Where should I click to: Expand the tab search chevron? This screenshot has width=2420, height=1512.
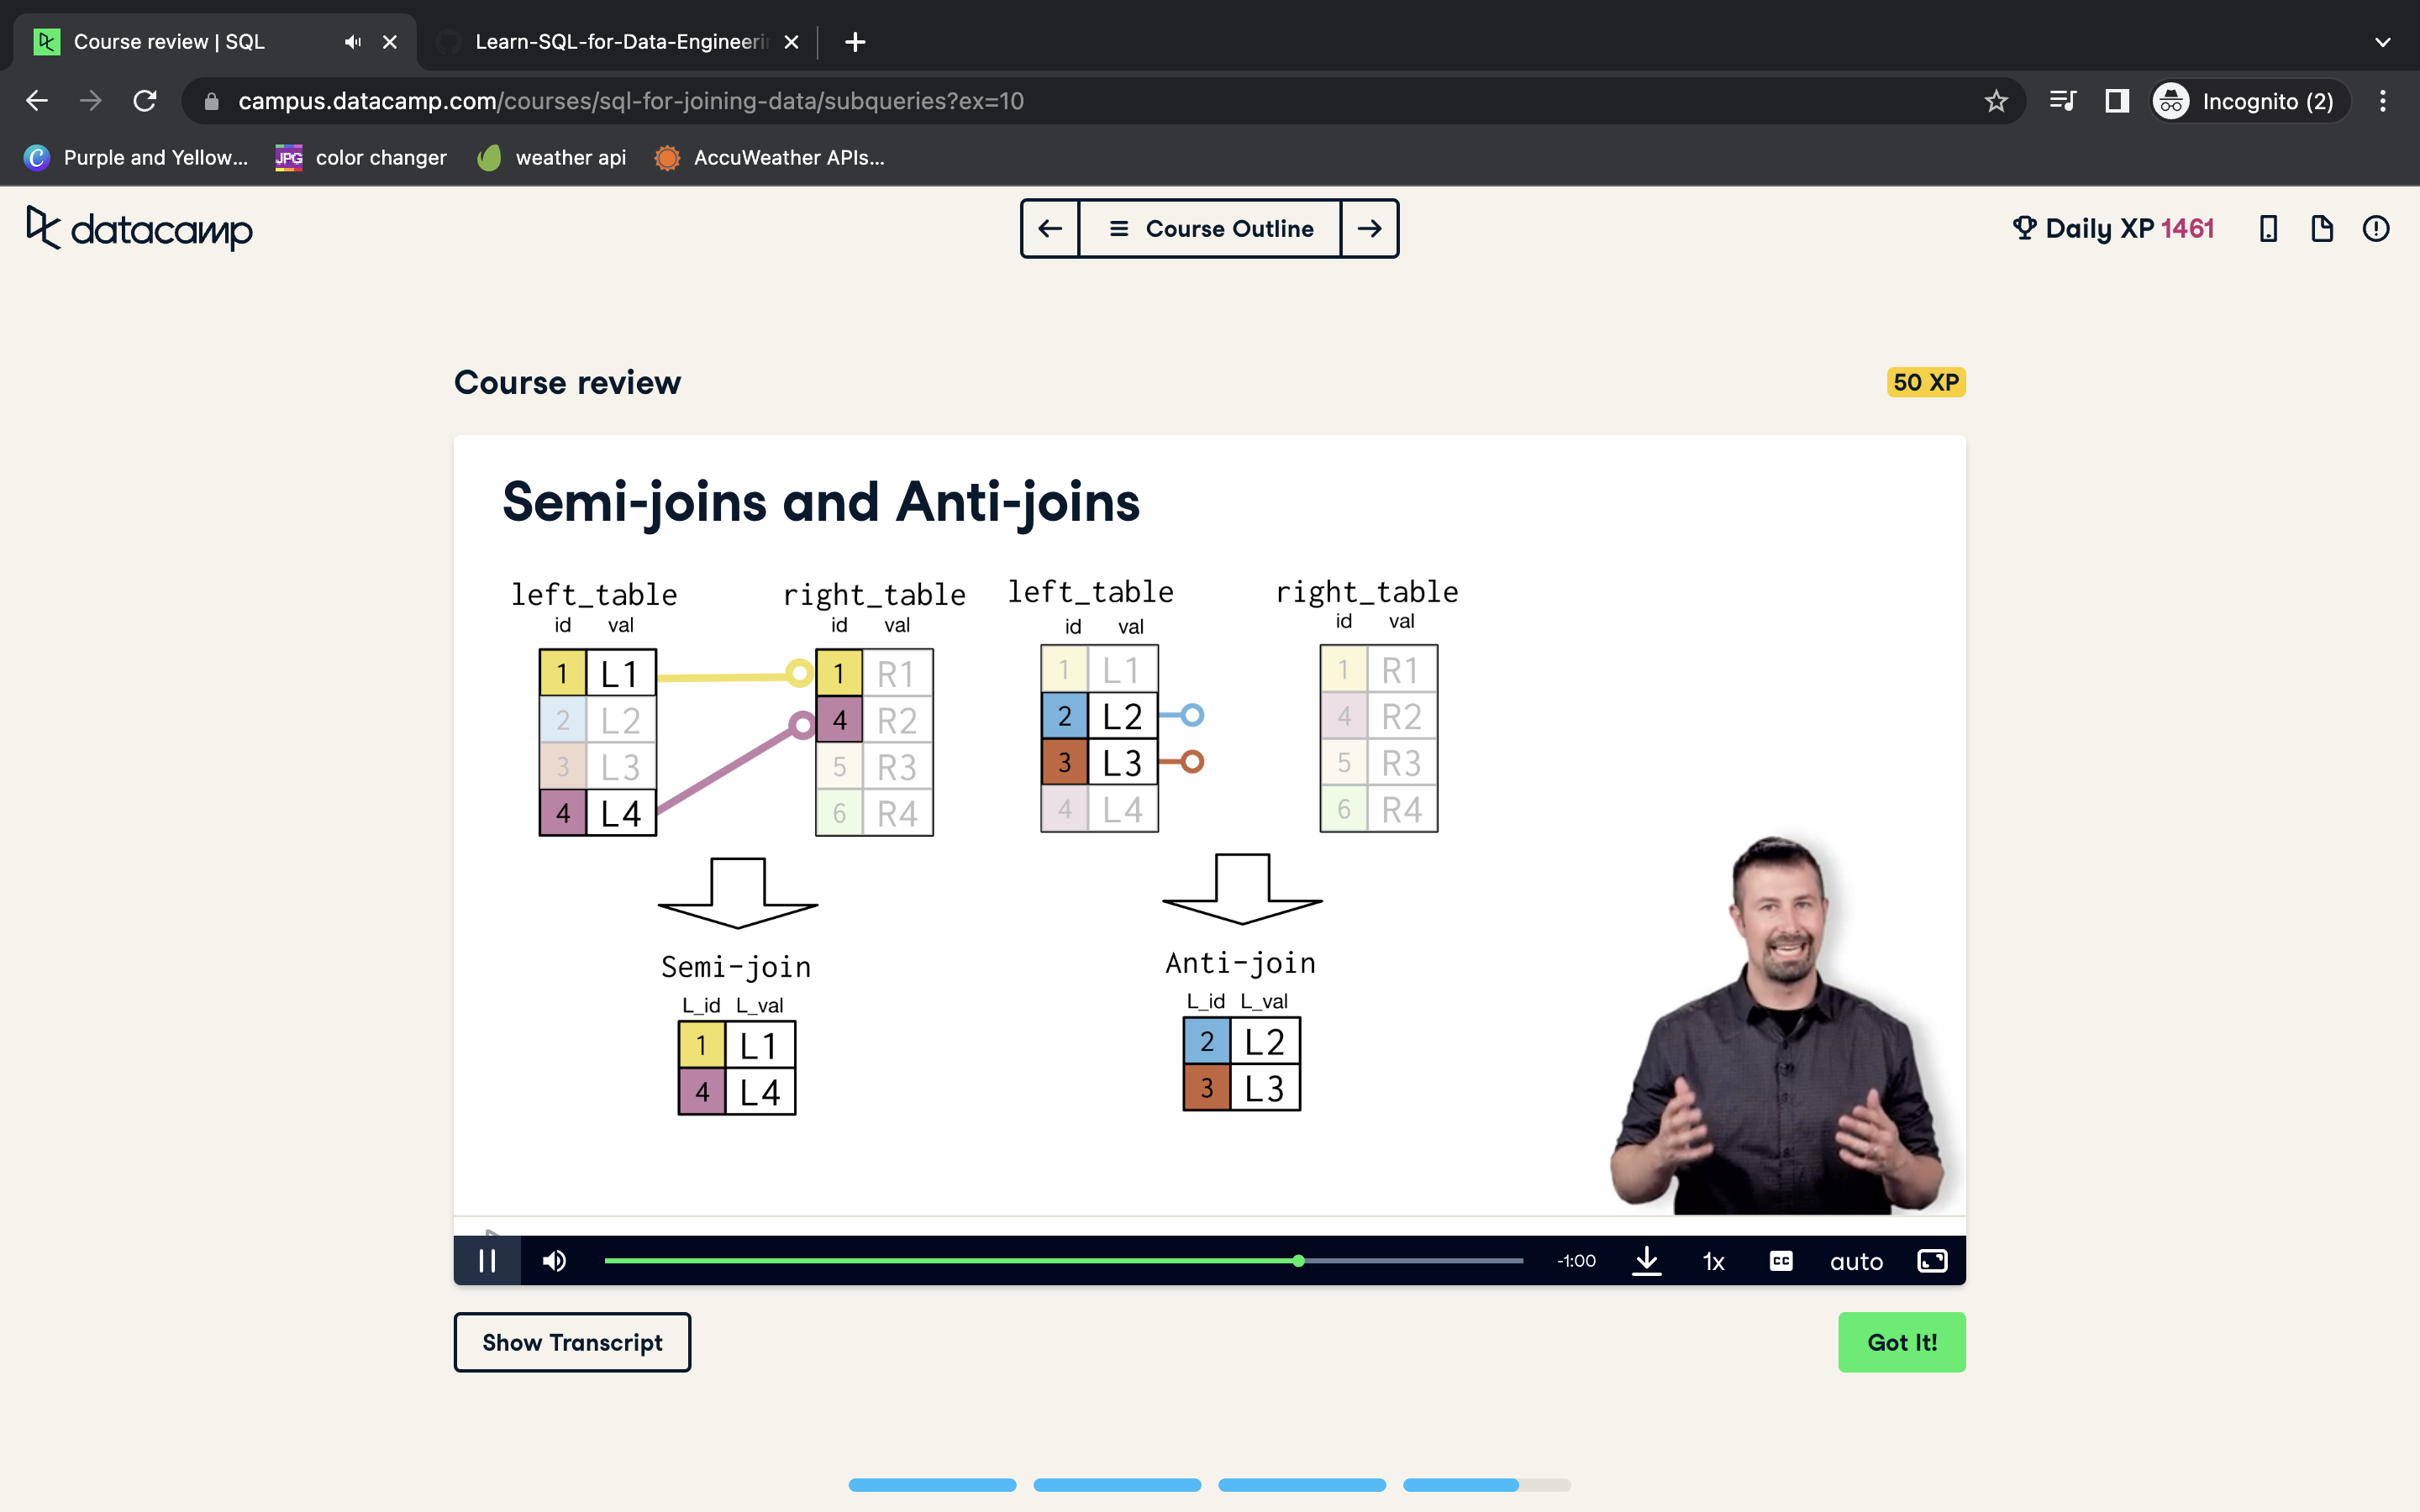(x=2382, y=42)
